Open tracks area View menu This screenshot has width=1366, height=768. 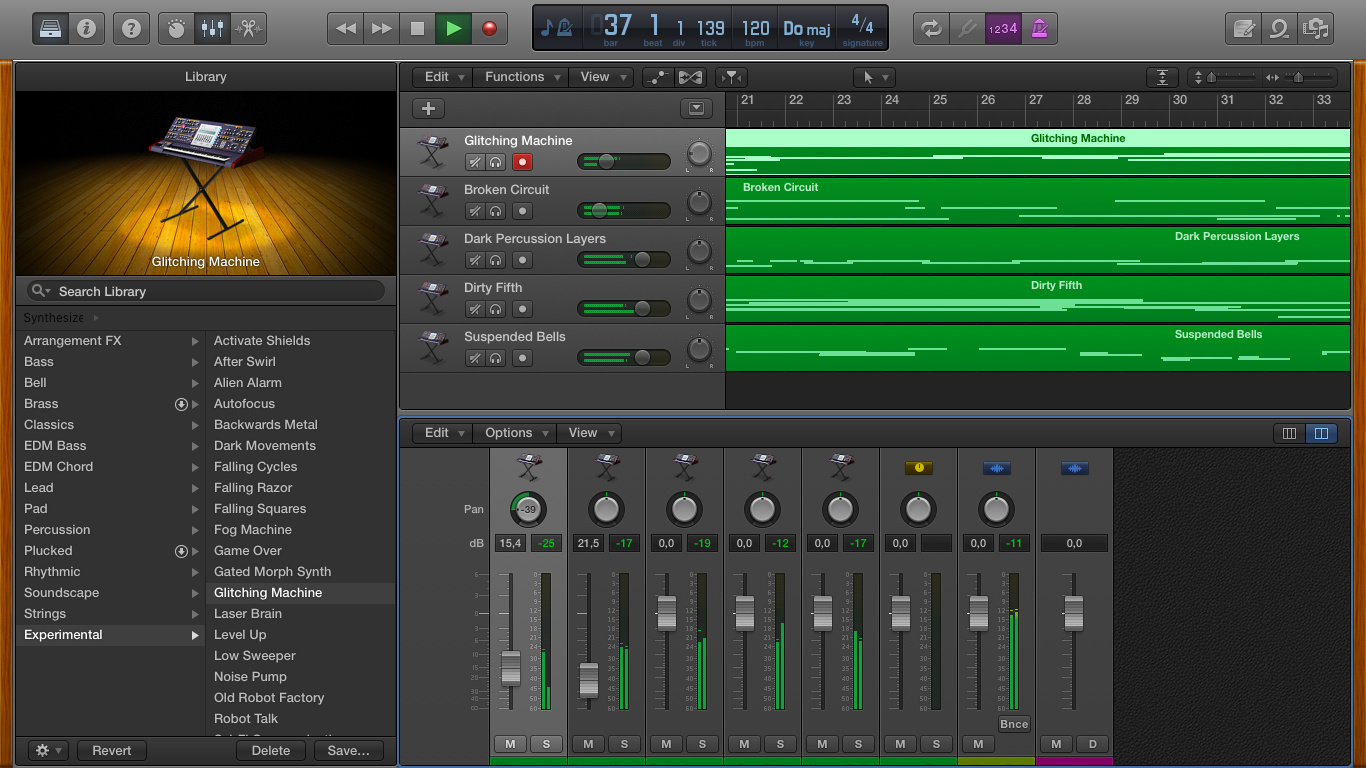click(x=603, y=77)
